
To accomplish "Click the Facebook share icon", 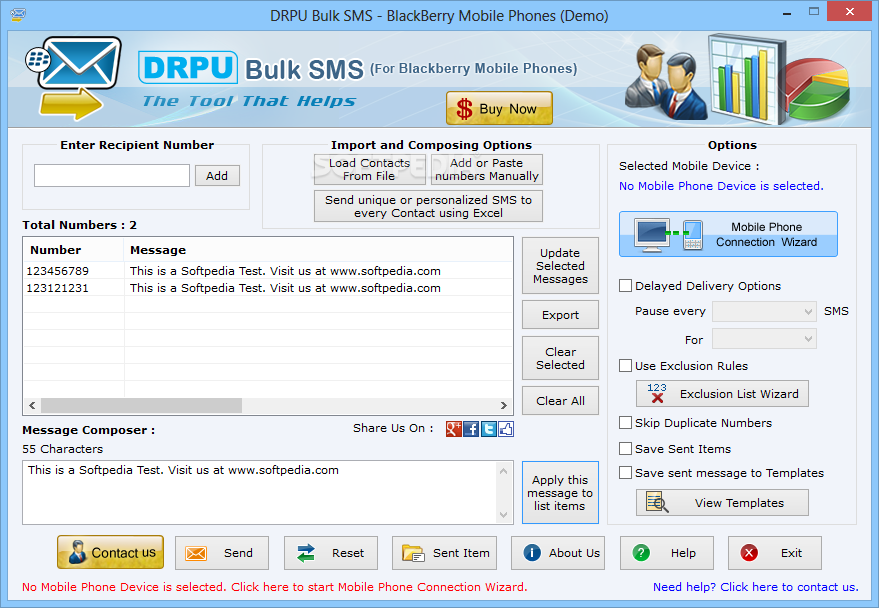I will click(x=471, y=429).
